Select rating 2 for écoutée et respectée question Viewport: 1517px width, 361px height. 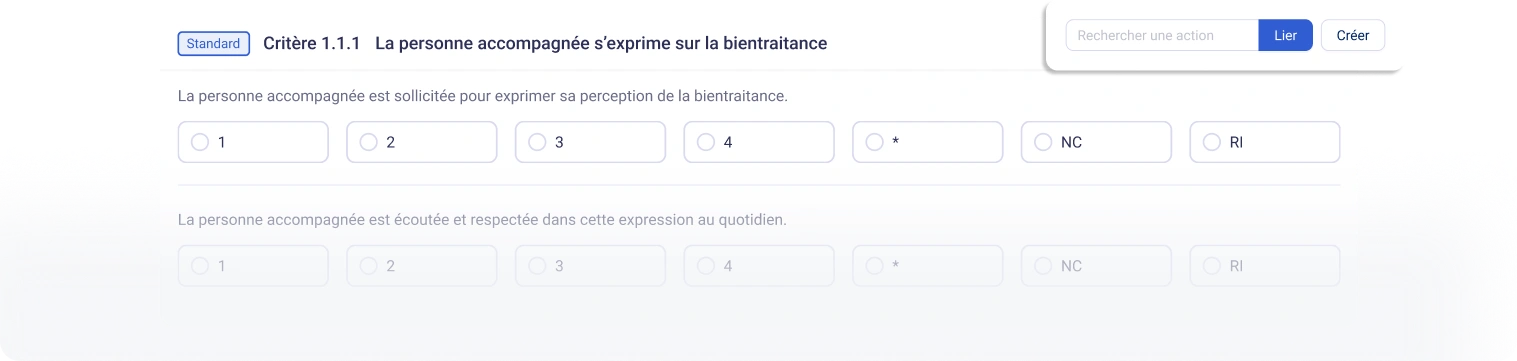click(421, 266)
